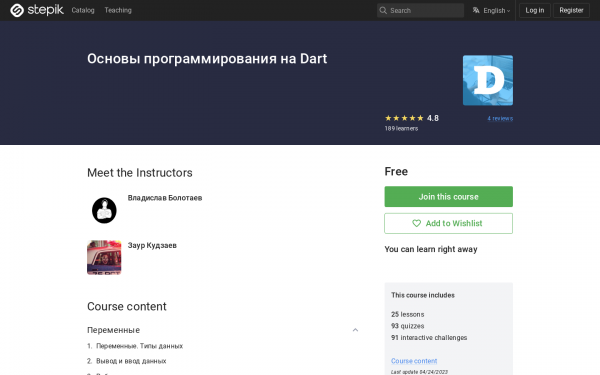This screenshot has width=600, height=375.
Task: Click the Dart course logo thumbnail
Action: tap(488, 80)
